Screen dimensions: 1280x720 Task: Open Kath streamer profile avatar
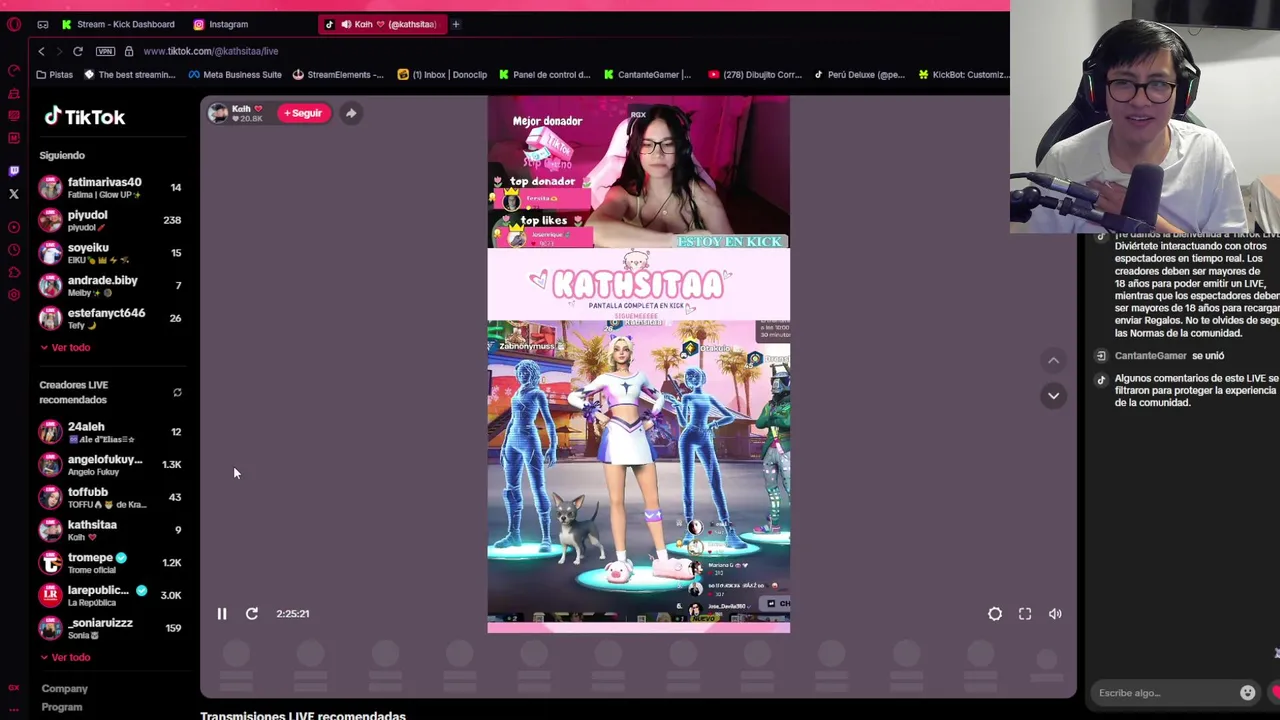(218, 113)
